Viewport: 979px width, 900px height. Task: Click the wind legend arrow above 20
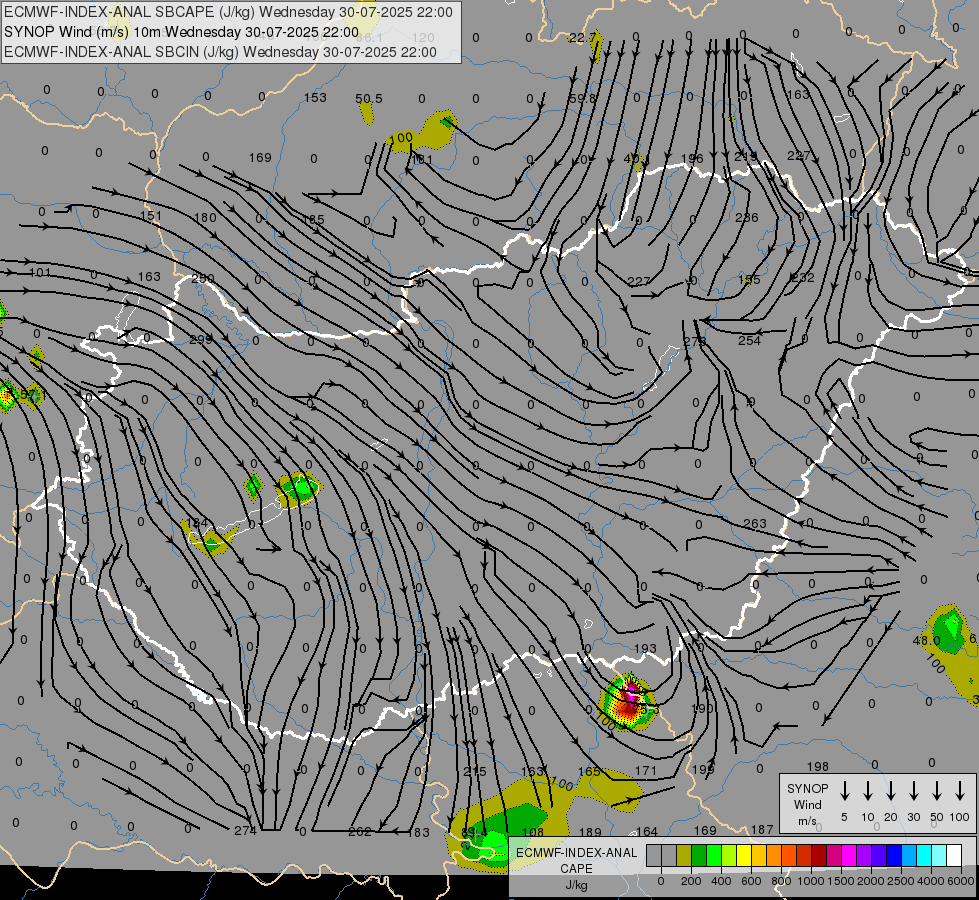pos(891,791)
